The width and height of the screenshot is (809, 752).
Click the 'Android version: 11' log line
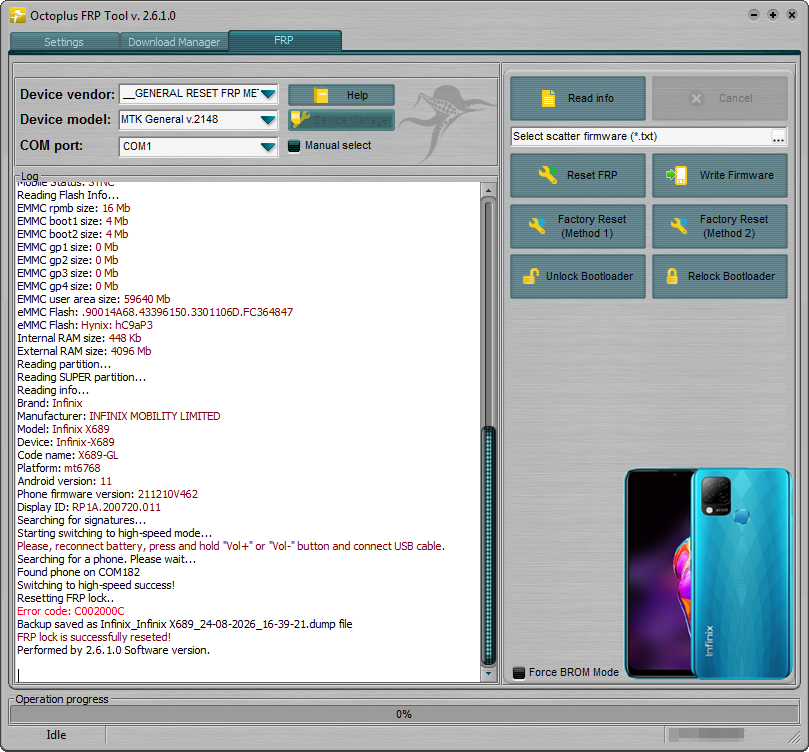[x=64, y=481]
